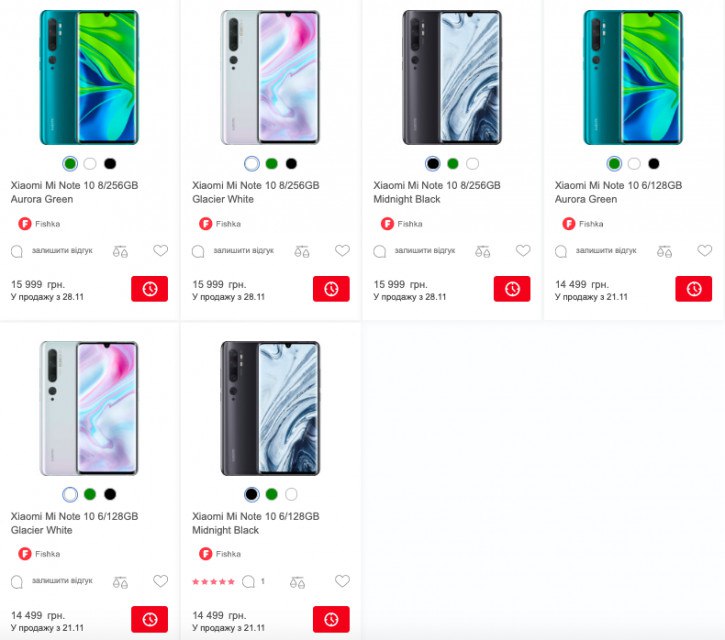Screen dimensions: 725x640
Task: Add Aurora Green 6/128GB to wishlist heart
Action: tap(705, 251)
